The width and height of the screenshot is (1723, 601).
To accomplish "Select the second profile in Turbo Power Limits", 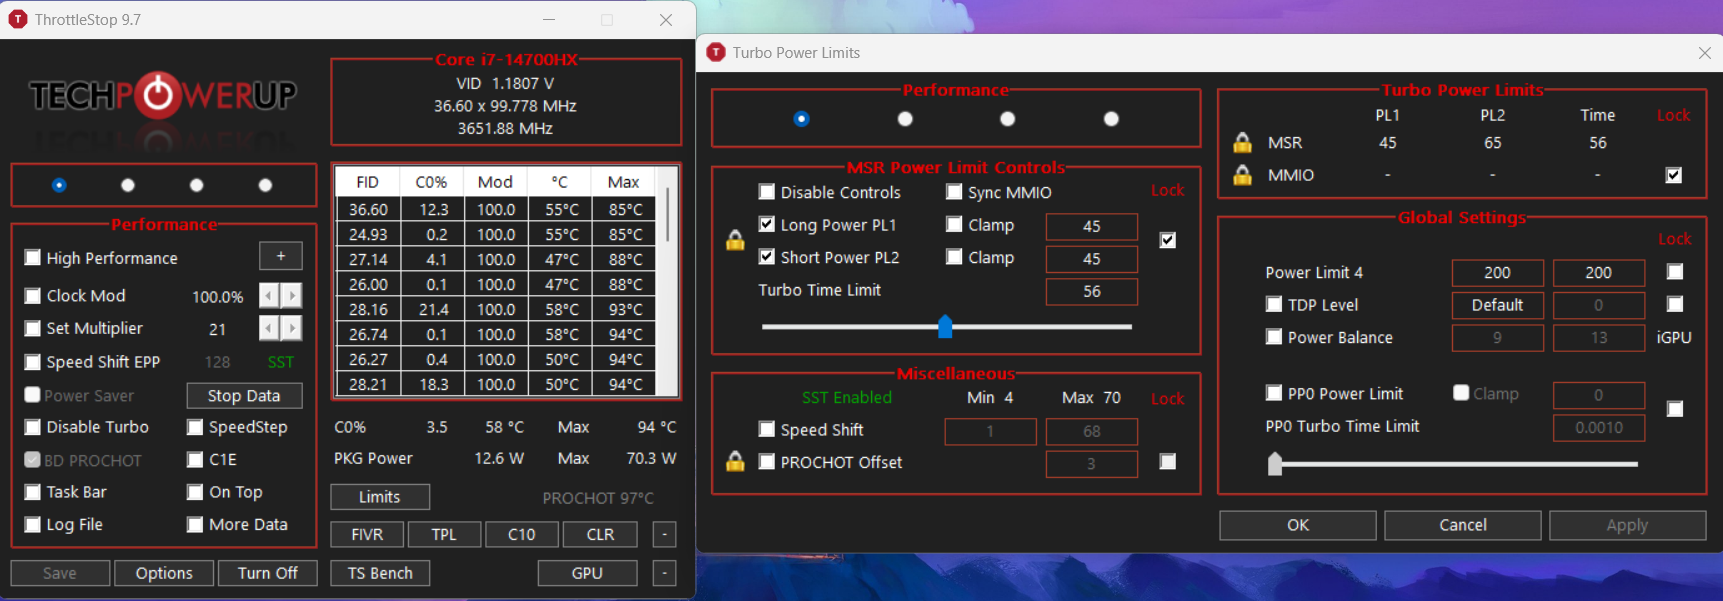I will [x=905, y=119].
